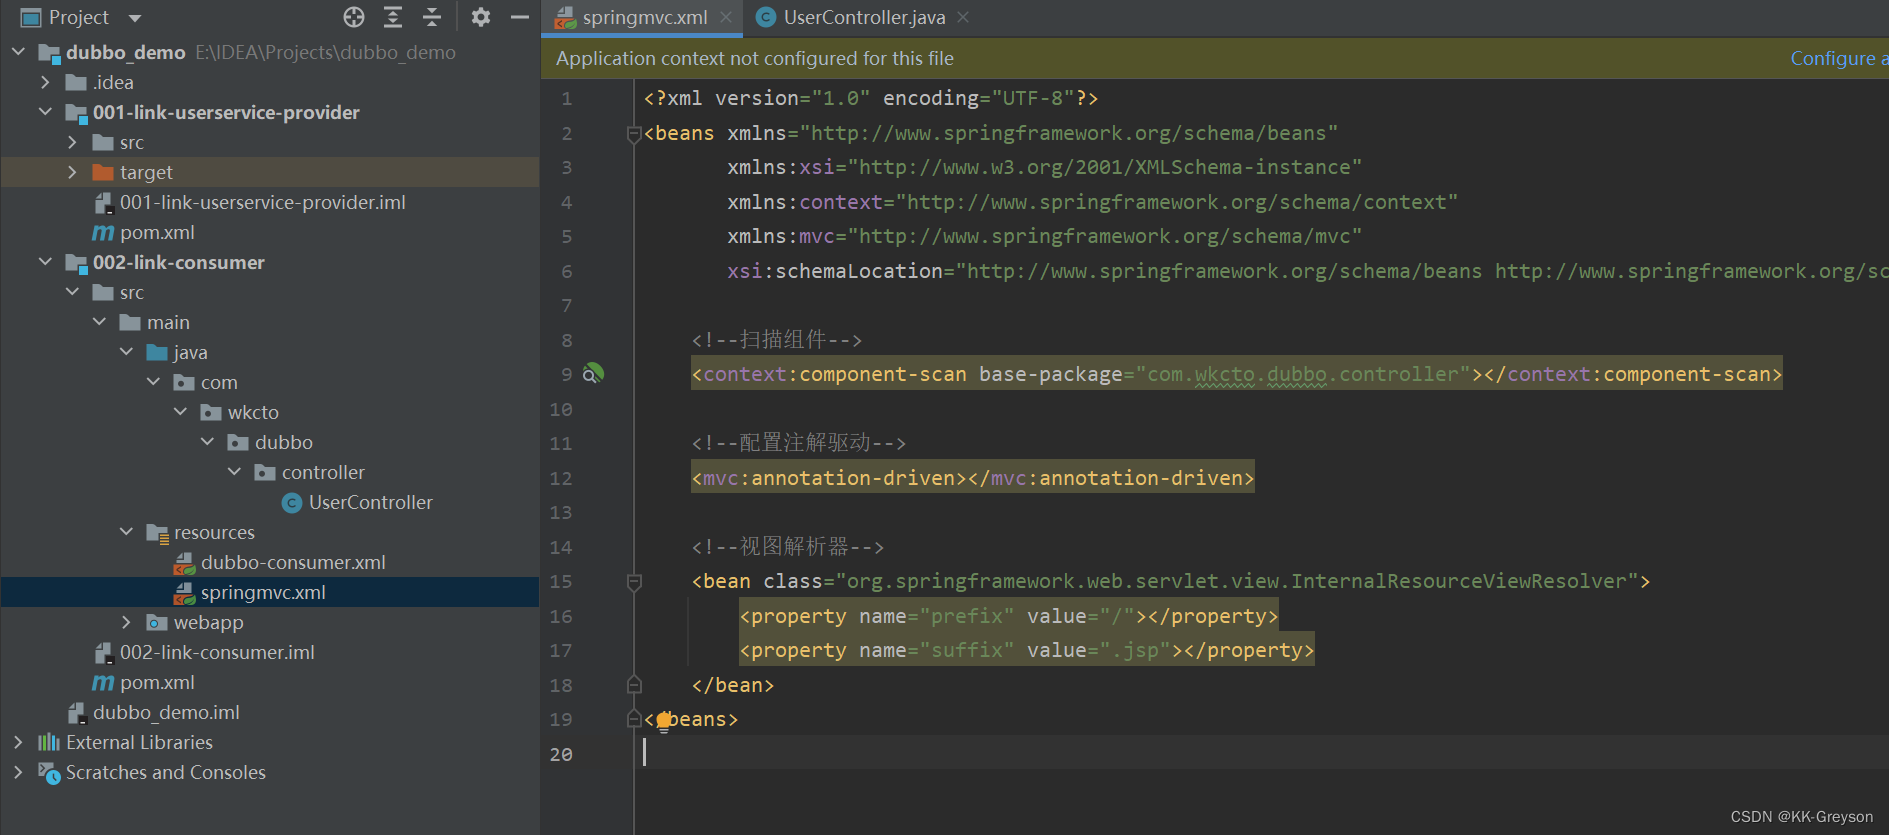
Task: Select the com package
Action: [219, 382]
